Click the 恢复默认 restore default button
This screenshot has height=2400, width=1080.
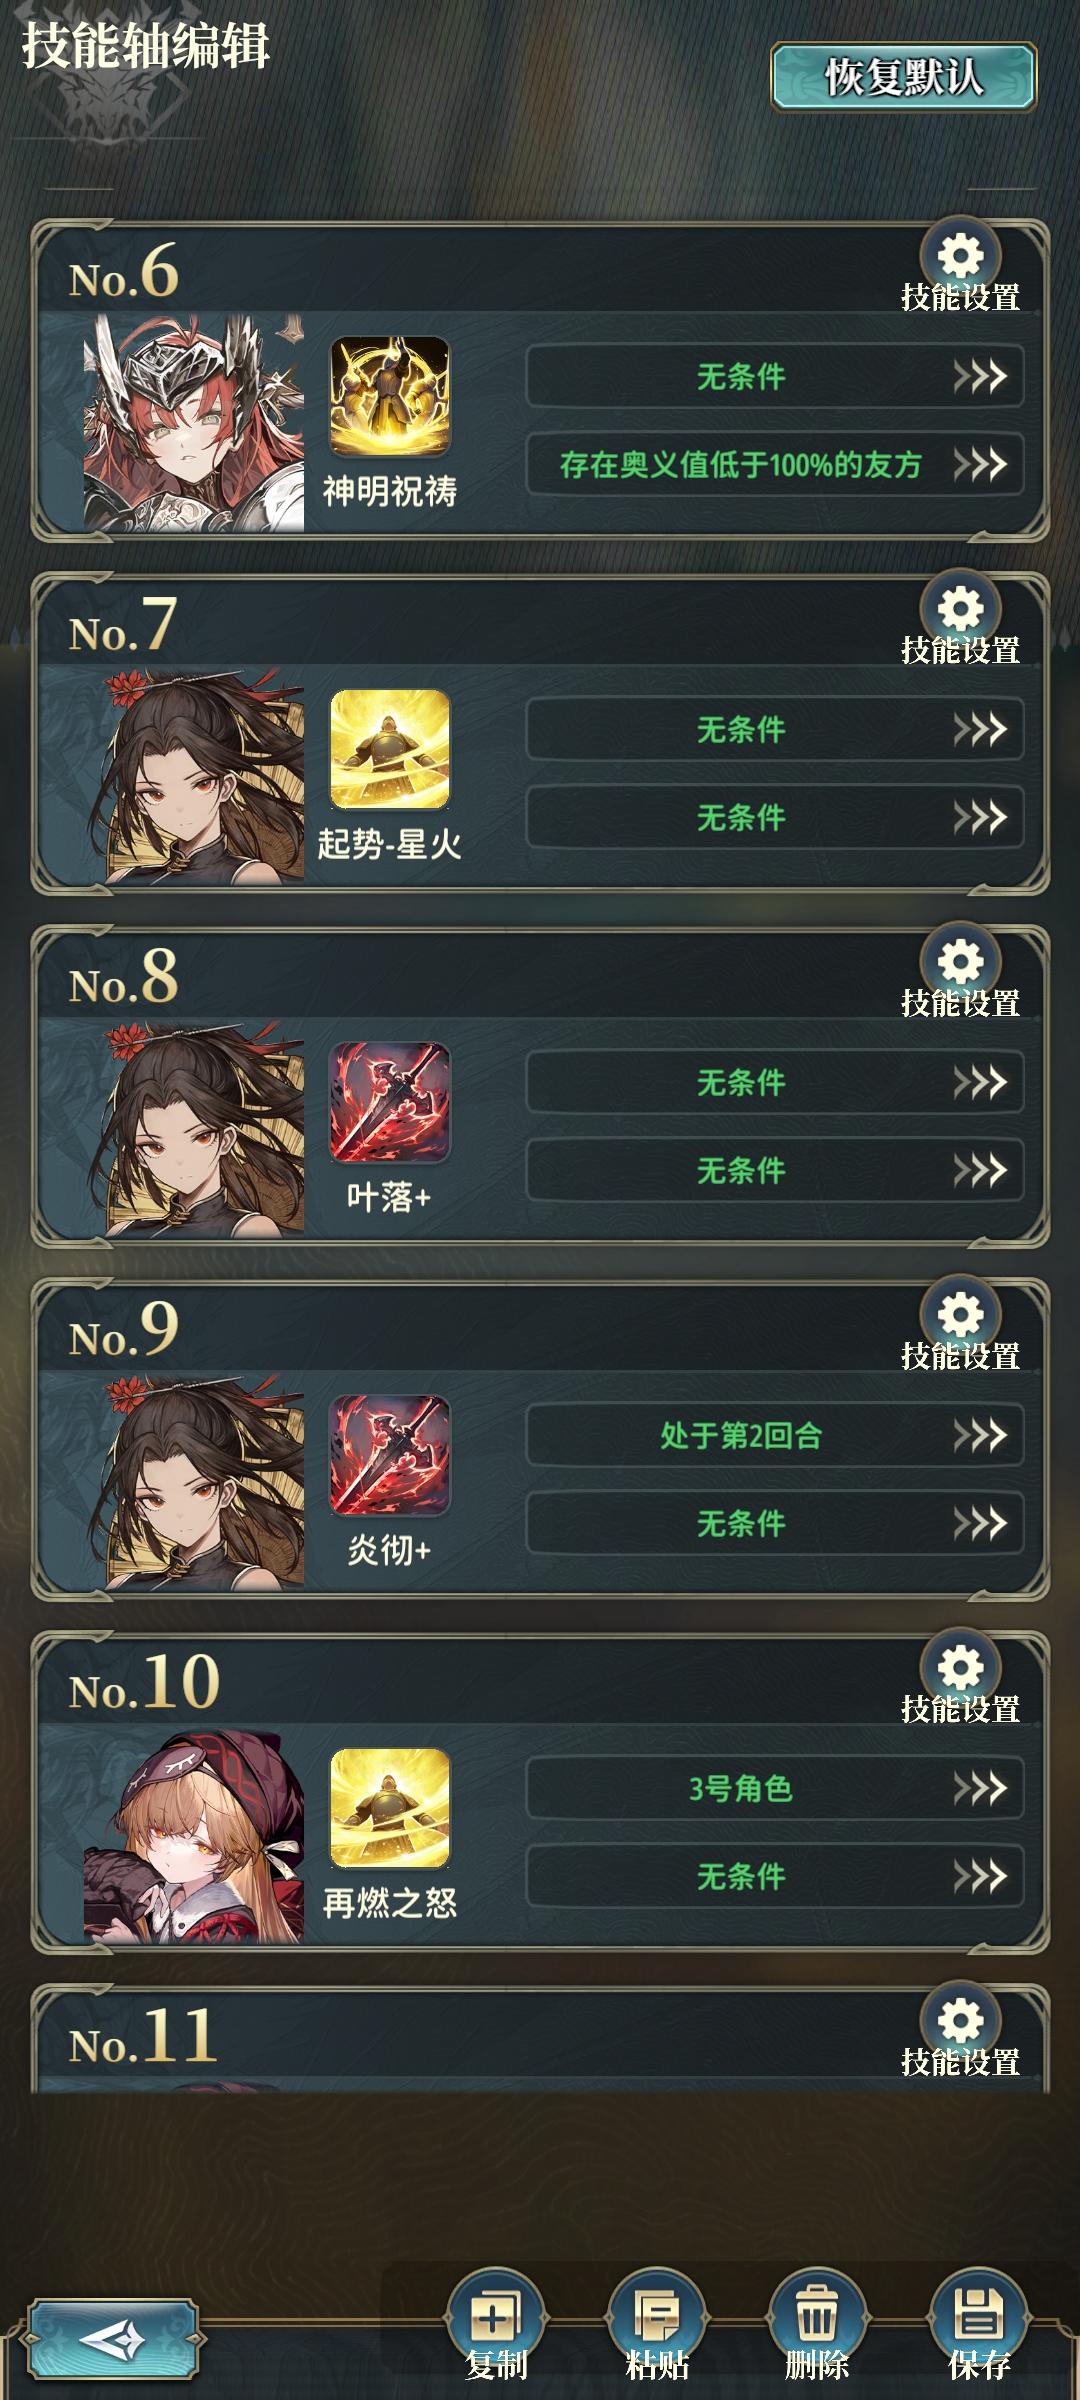pos(903,77)
